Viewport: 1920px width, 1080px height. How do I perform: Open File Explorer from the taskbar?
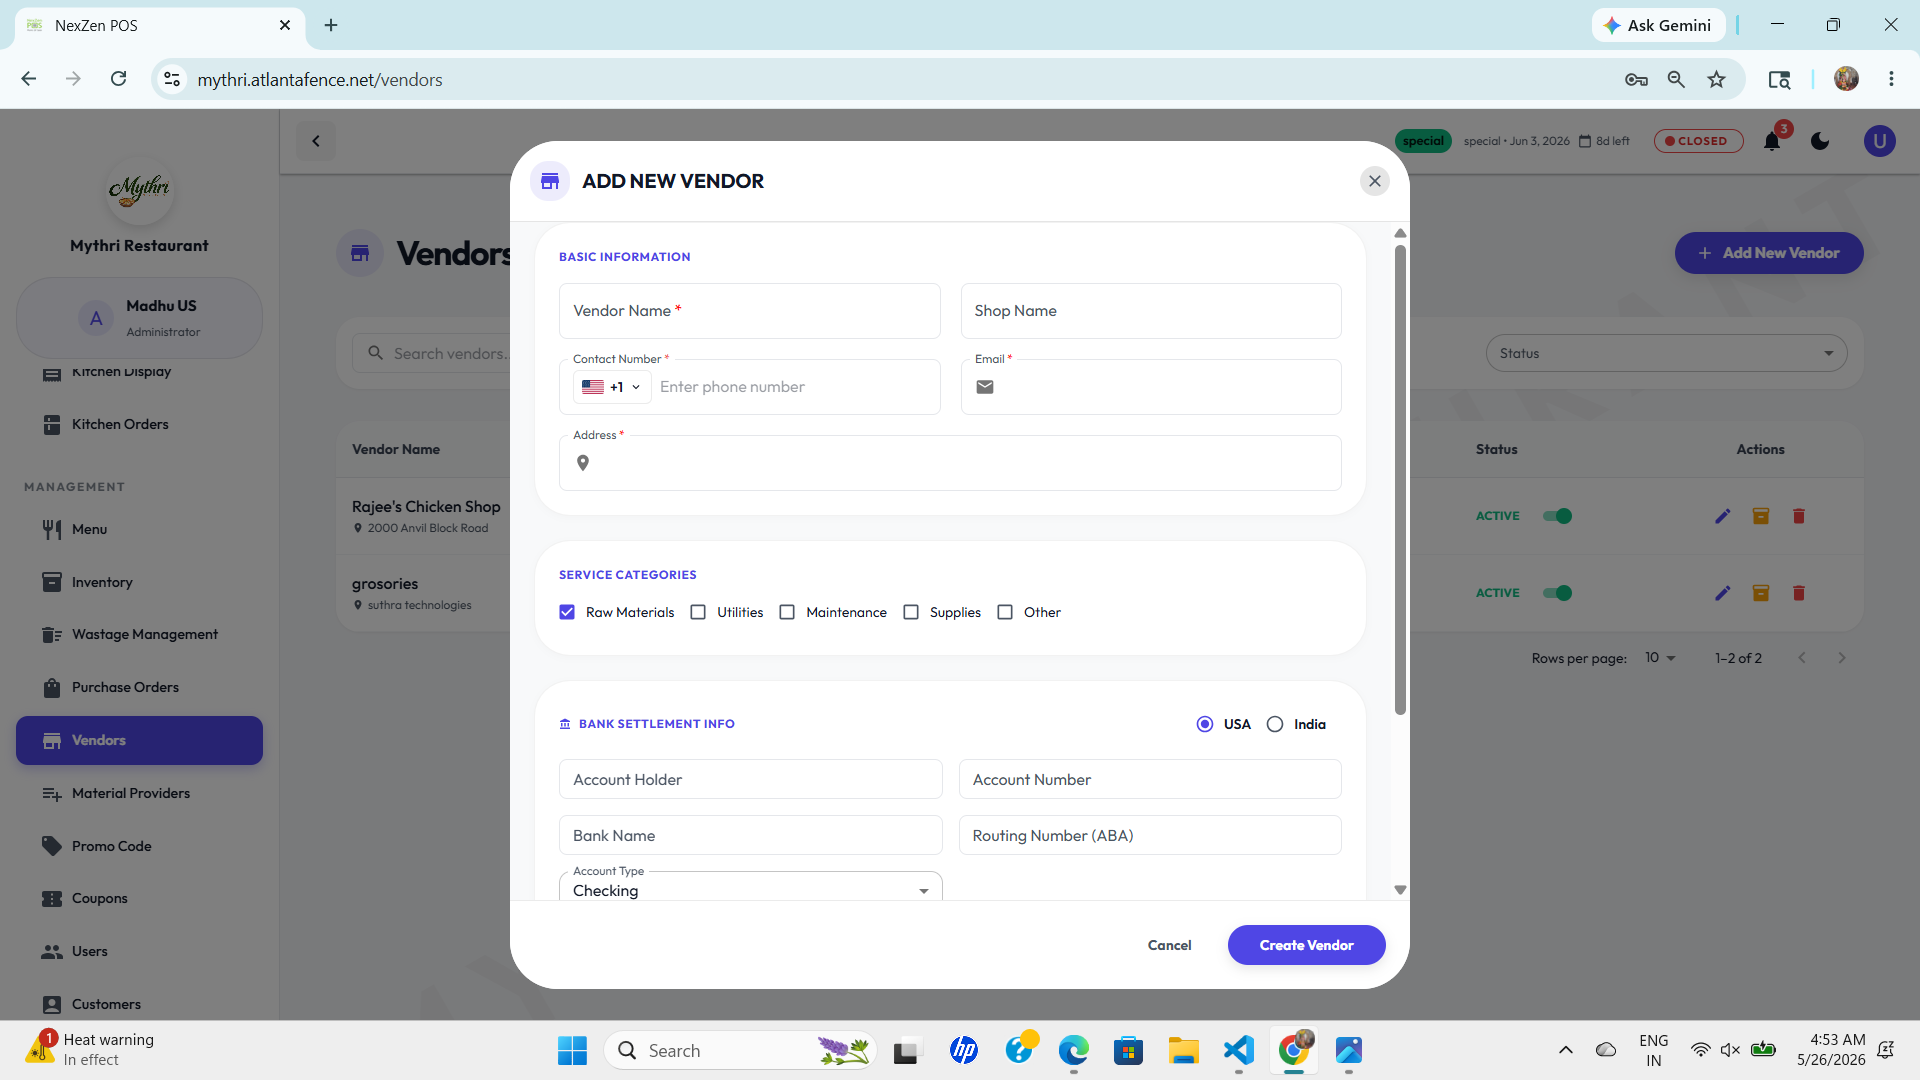click(x=1183, y=1050)
